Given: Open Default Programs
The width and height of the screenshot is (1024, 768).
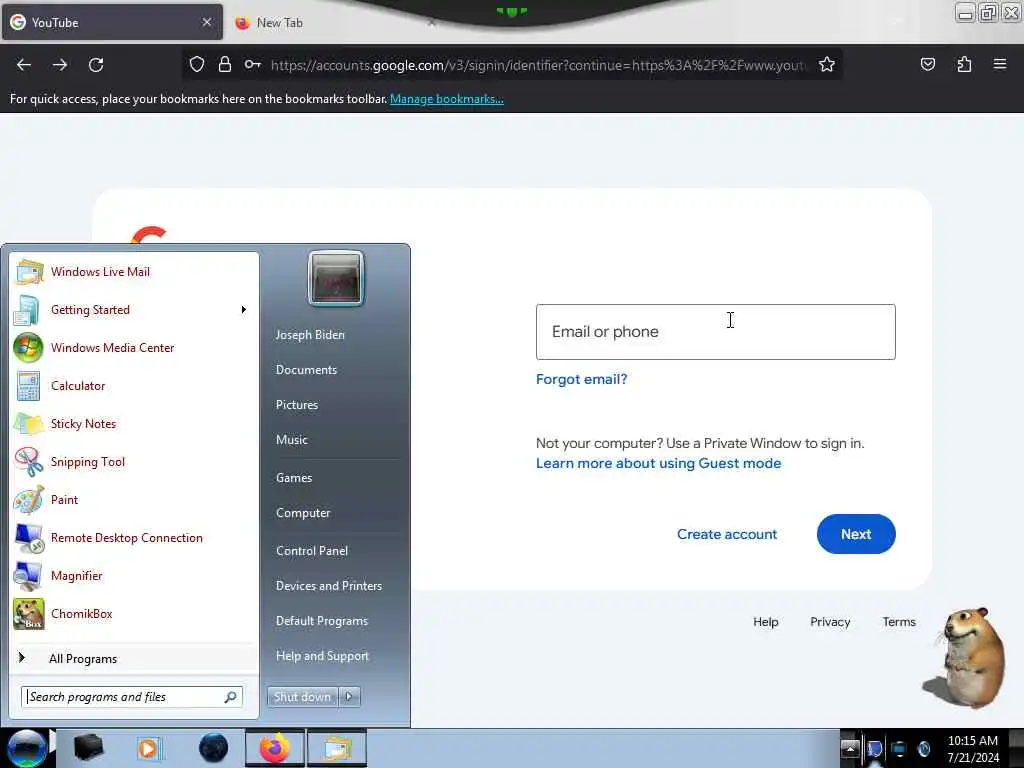Looking at the screenshot, I should (322, 620).
